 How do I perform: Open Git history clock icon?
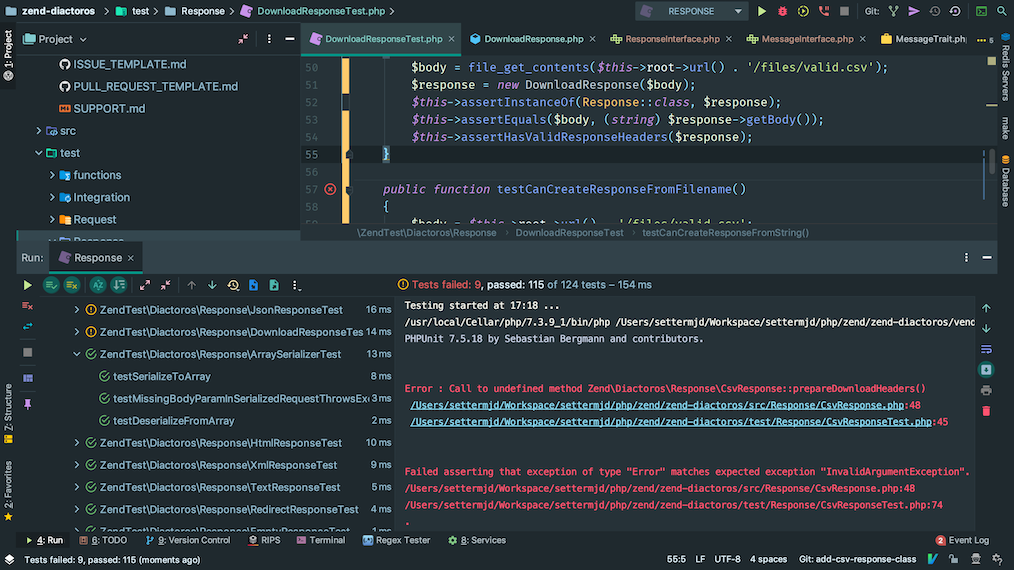(934, 11)
